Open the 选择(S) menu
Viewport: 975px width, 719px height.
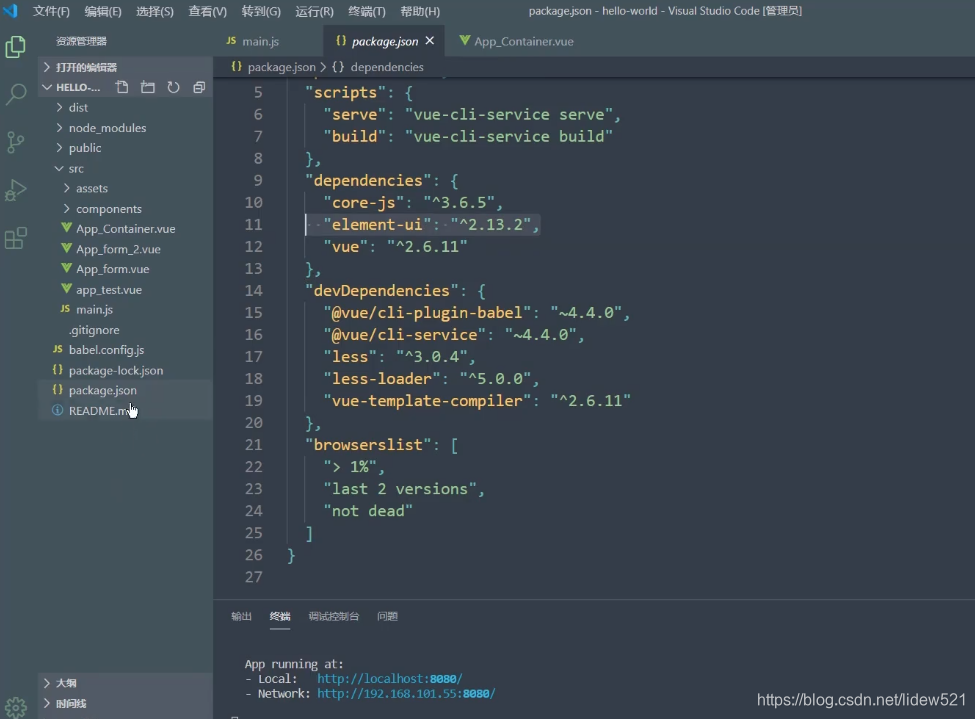tap(155, 11)
